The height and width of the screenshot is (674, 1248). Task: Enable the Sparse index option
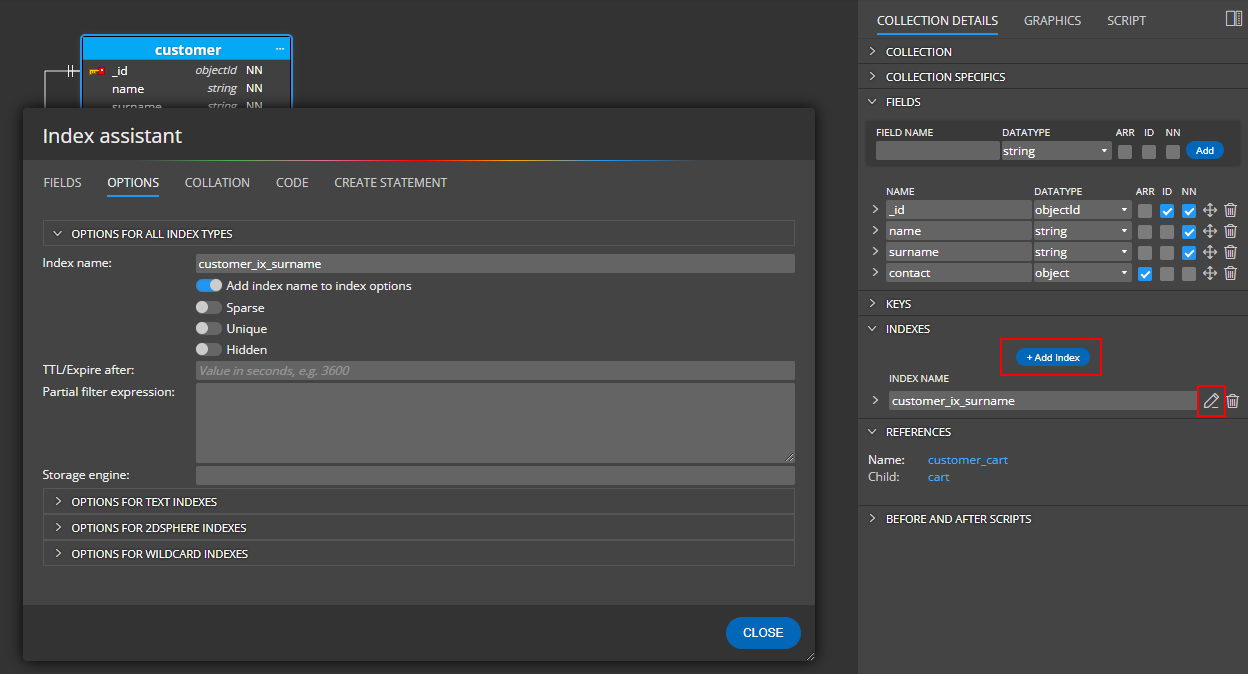207,307
